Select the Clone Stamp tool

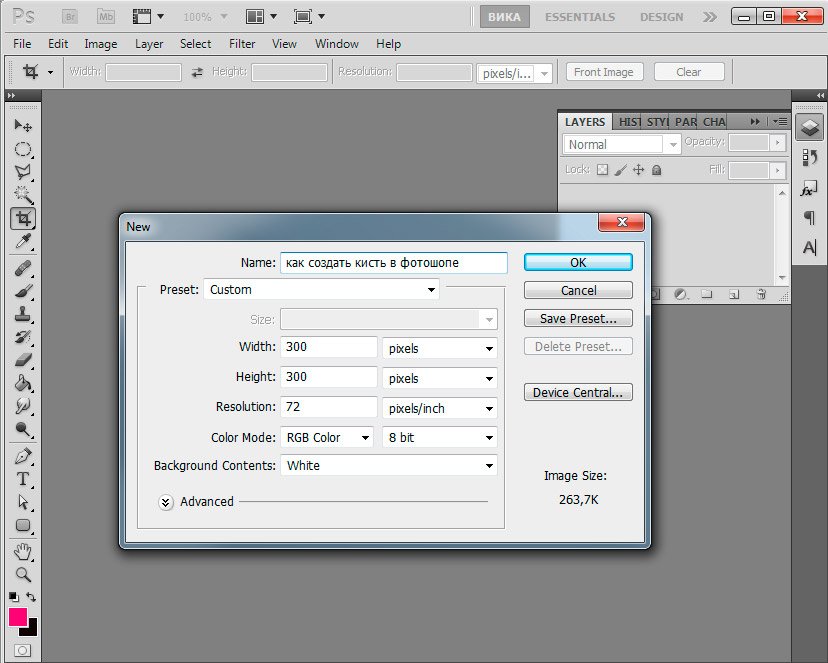pos(23,315)
